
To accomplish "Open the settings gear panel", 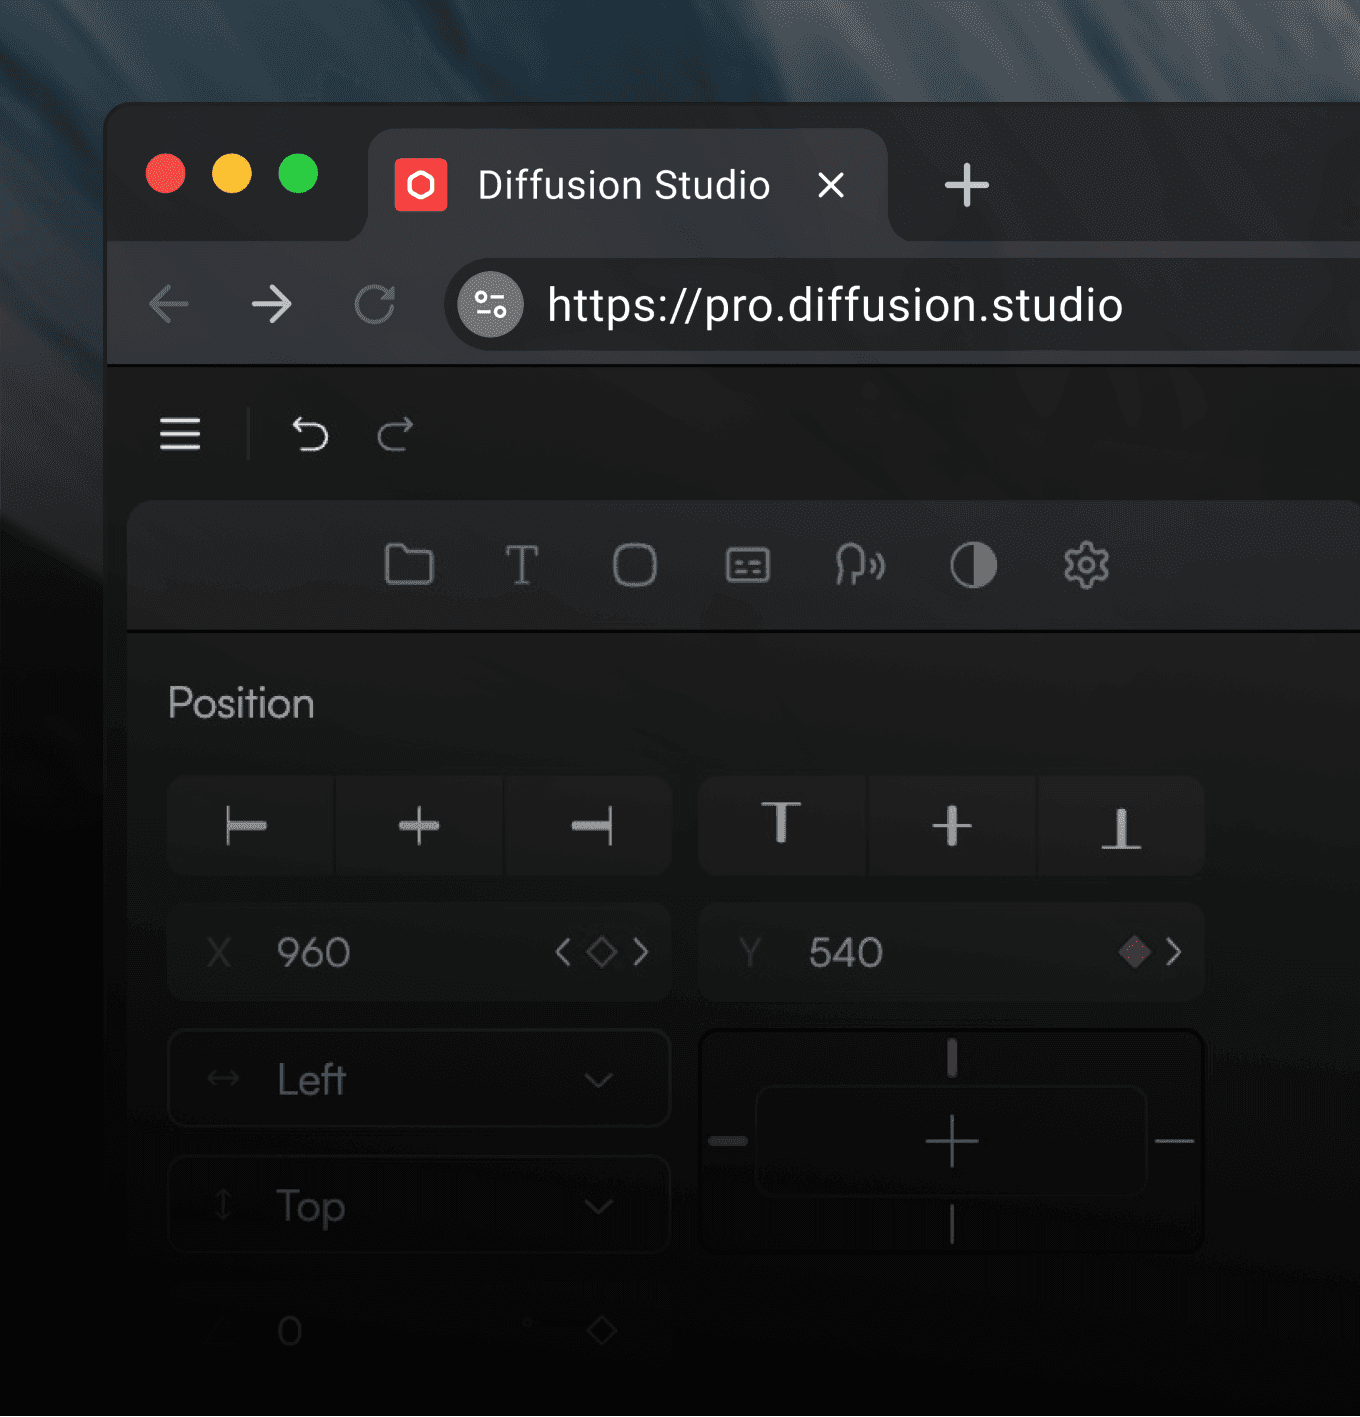I will [1086, 565].
